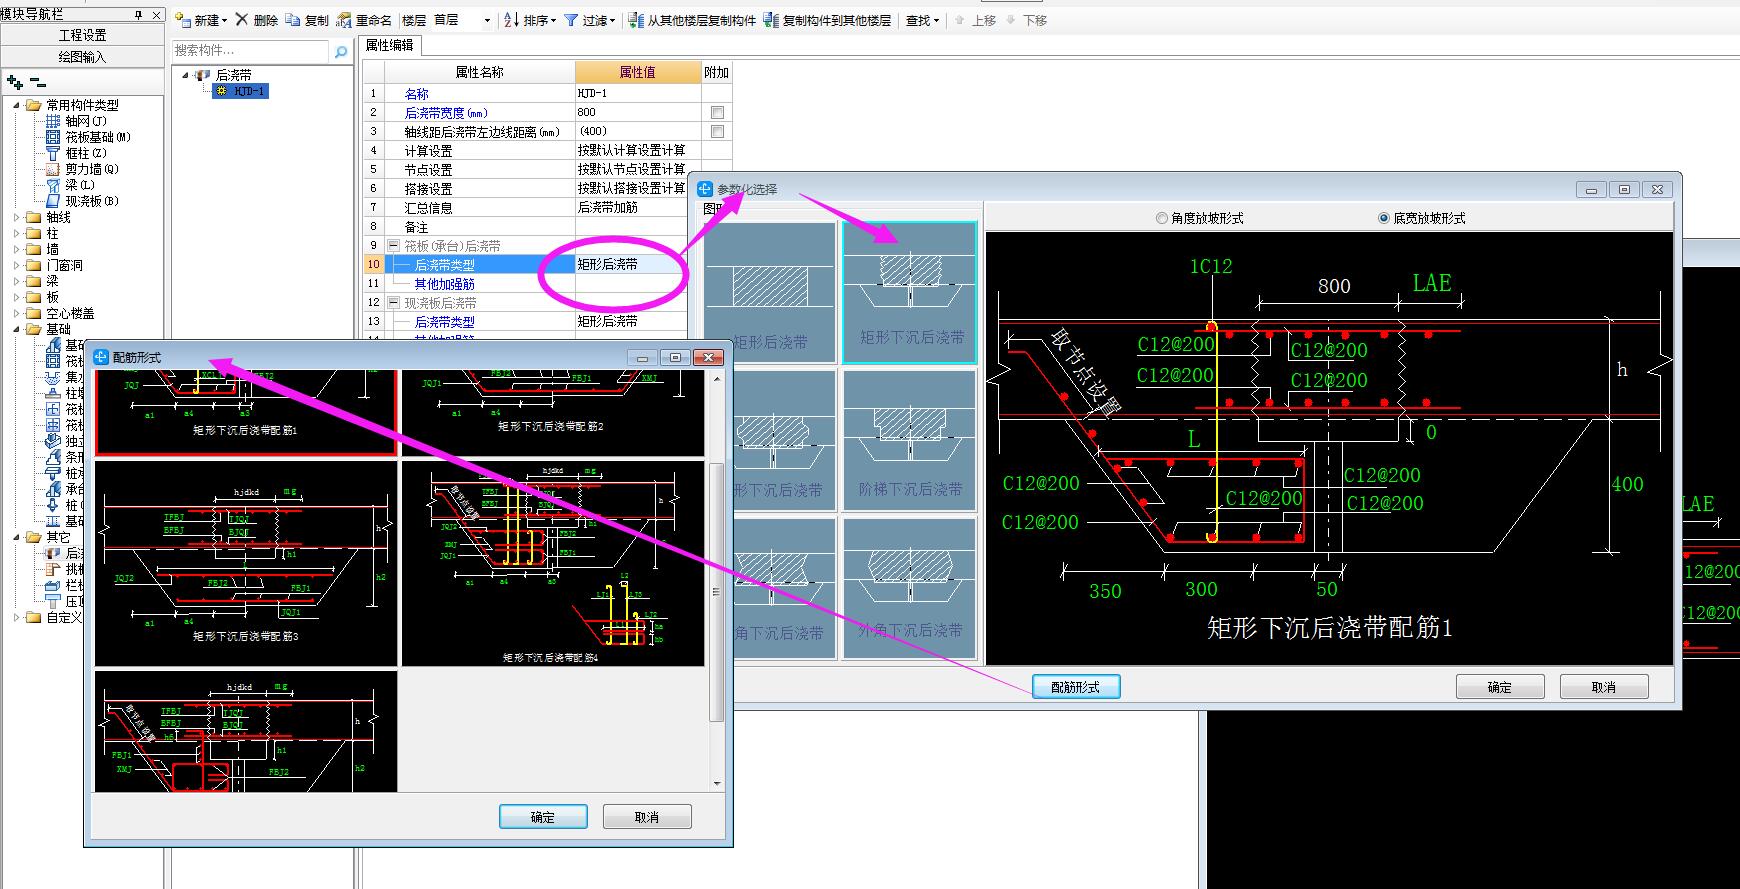Collapse 常用构件类型 tree folder
Screen dimensions: 1740x889
(x=17, y=105)
